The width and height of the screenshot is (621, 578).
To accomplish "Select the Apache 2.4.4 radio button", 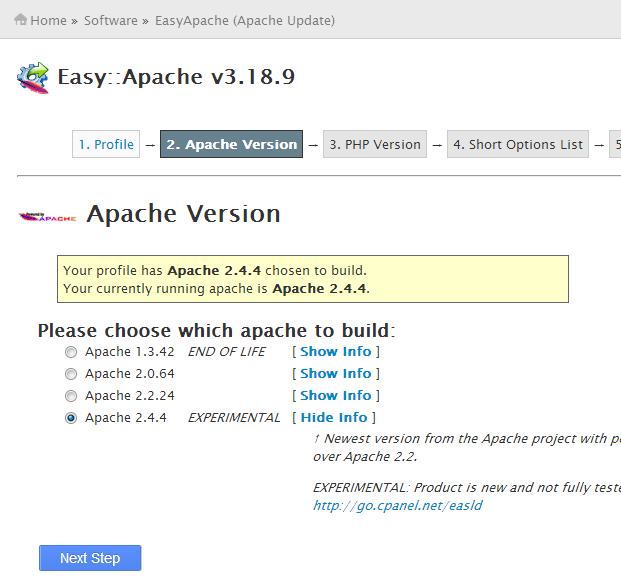I will pyautogui.click(x=71, y=418).
